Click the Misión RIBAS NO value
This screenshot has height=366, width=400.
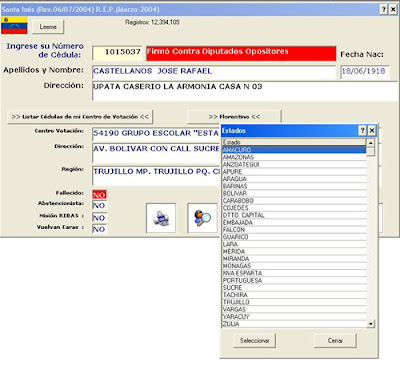(x=99, y=218)
